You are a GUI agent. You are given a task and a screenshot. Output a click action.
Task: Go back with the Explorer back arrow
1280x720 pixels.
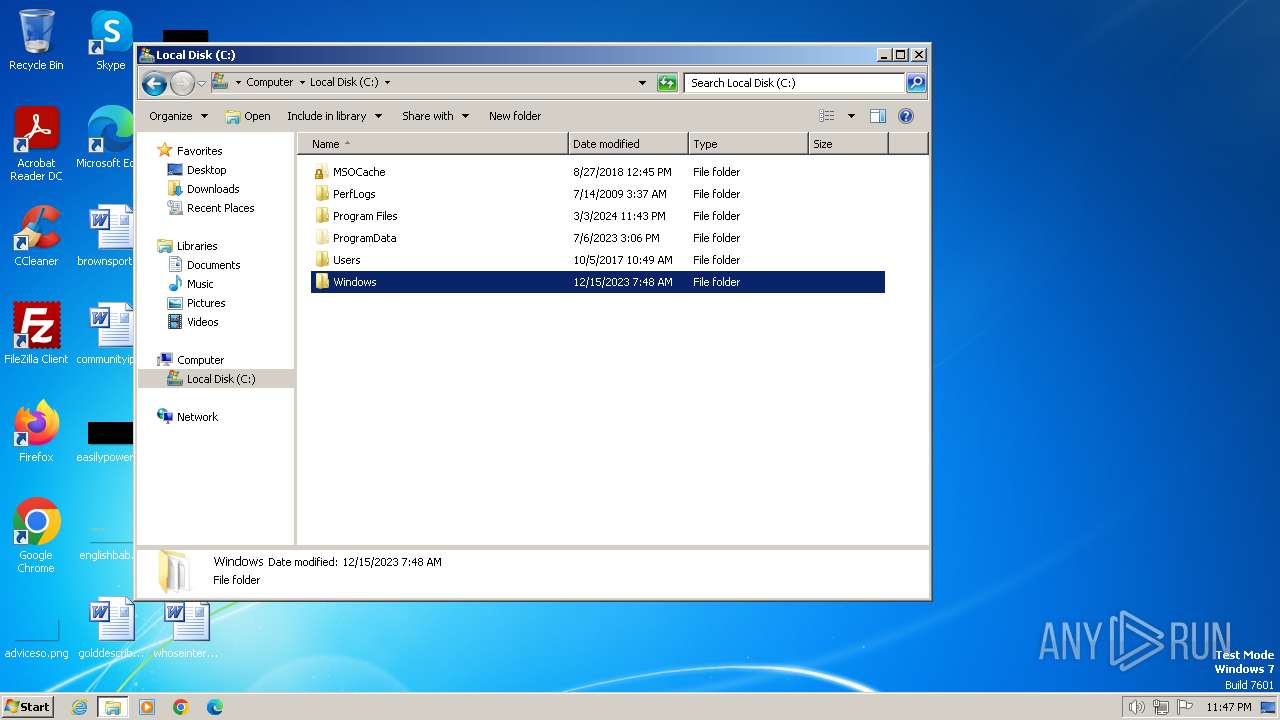pos(154,83)
